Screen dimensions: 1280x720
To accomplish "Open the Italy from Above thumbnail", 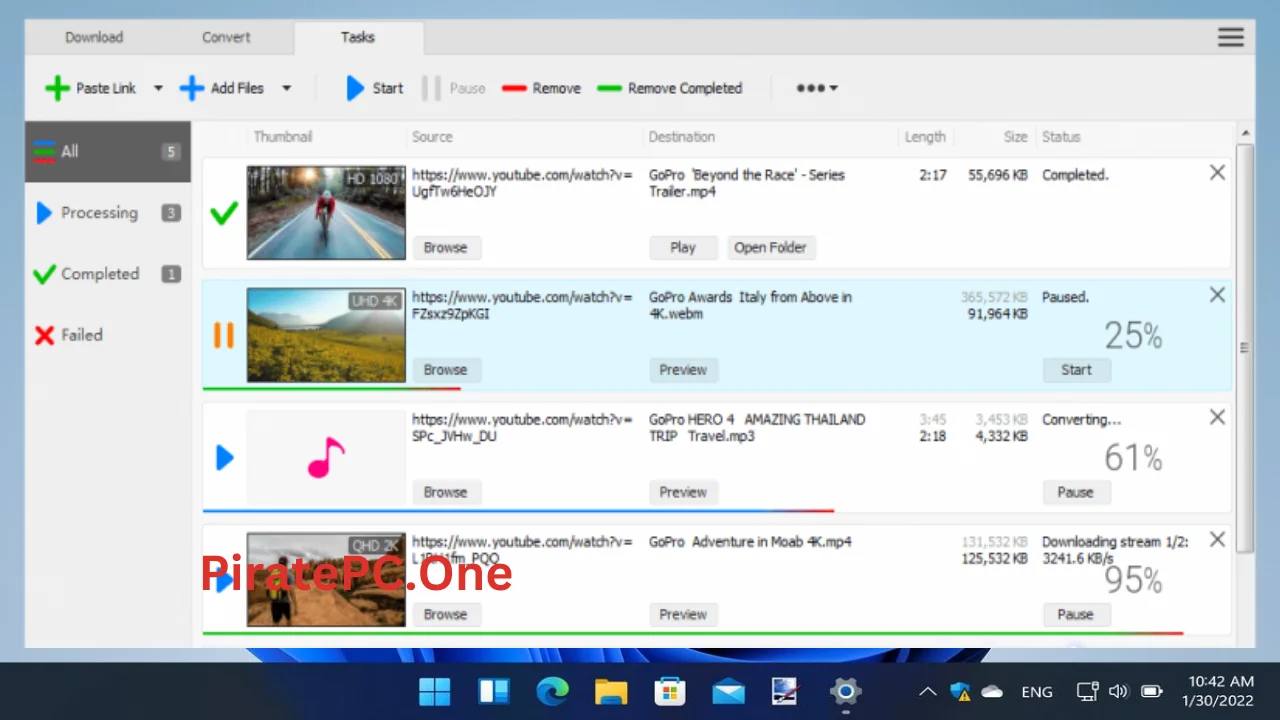I will (326, 335).
